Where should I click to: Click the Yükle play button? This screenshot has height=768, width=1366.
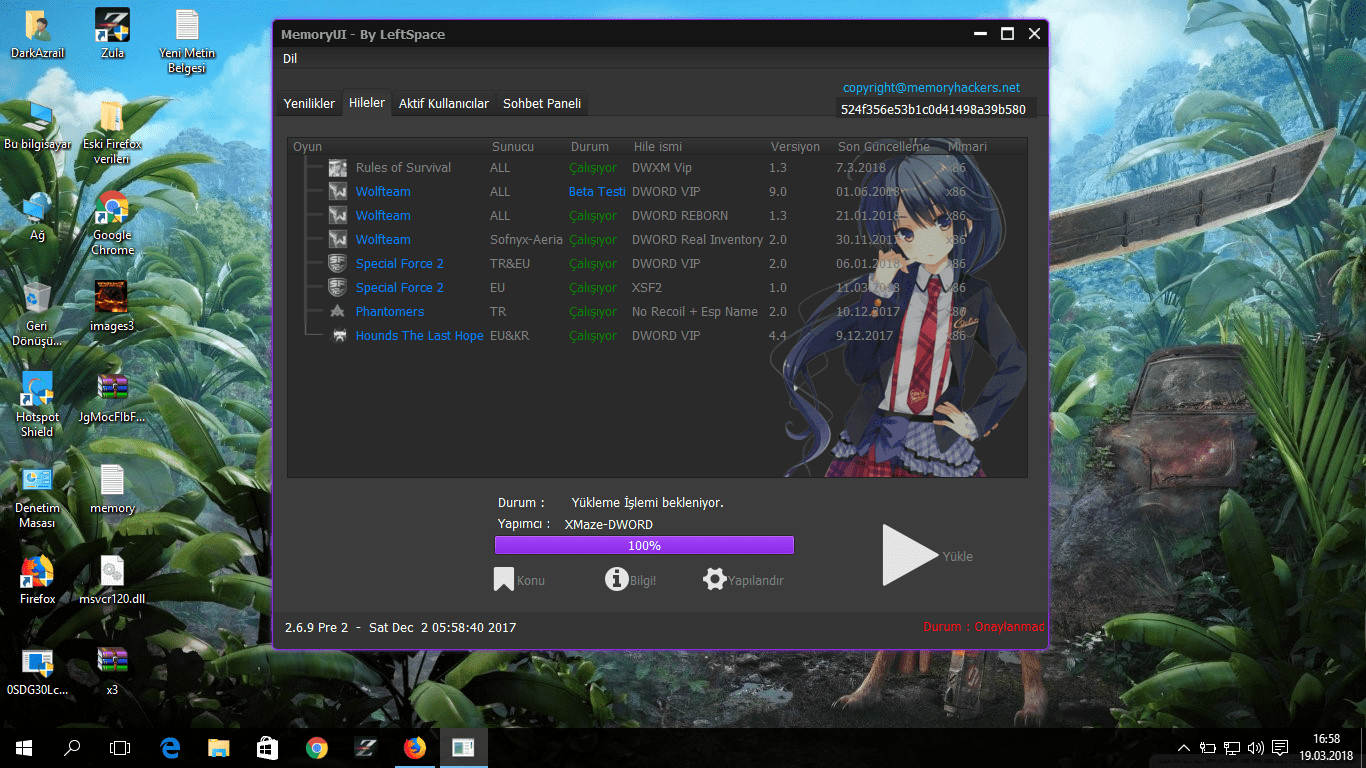click(x=908, y=555)
